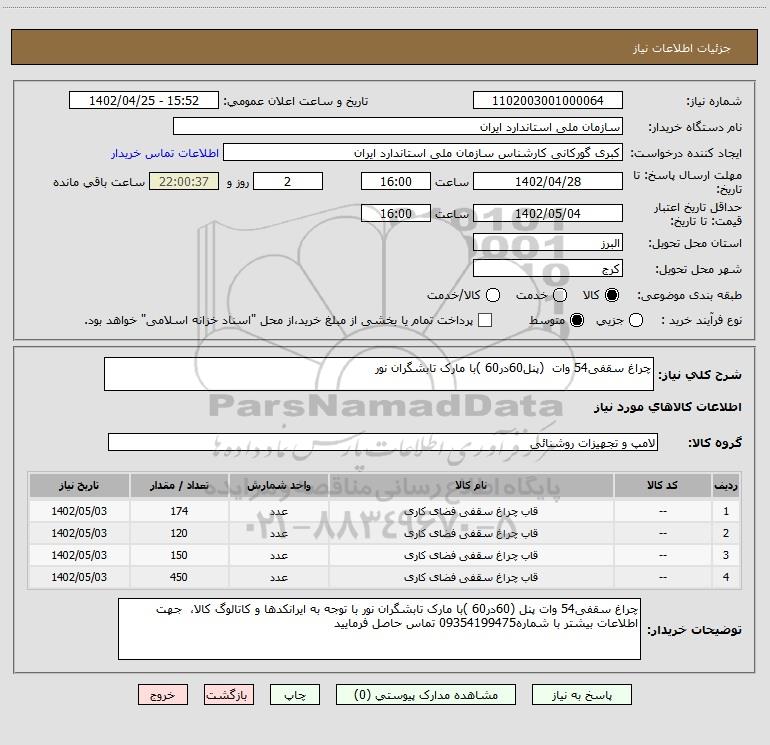Click the unit cell عدد in row 2
The height and width of the screenshot is (745, 770).
(x=278, y=533)
